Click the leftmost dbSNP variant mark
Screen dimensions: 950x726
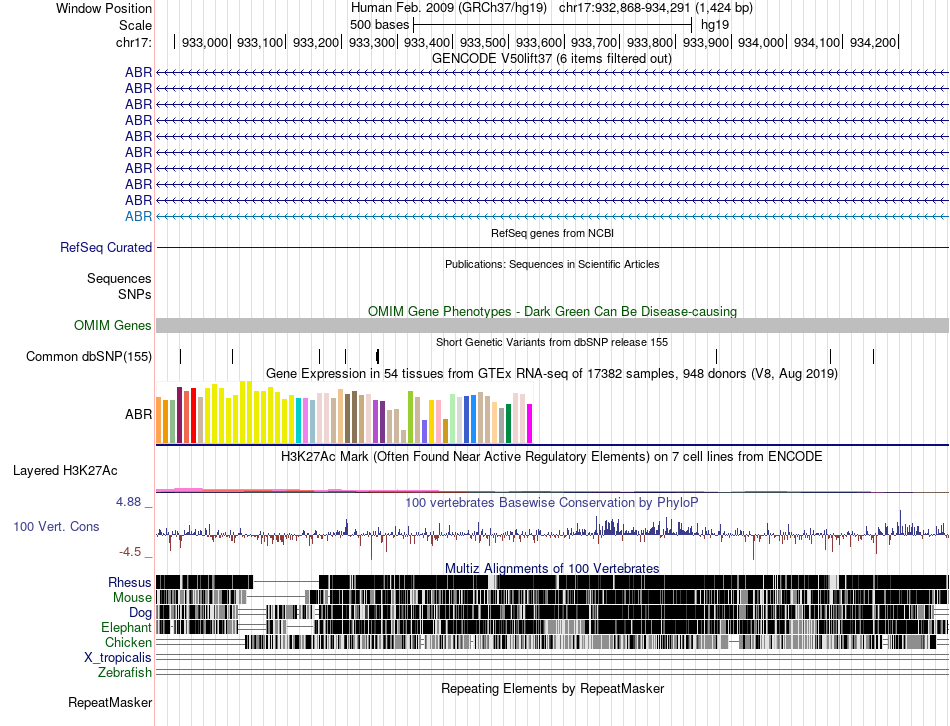point(180,356)
